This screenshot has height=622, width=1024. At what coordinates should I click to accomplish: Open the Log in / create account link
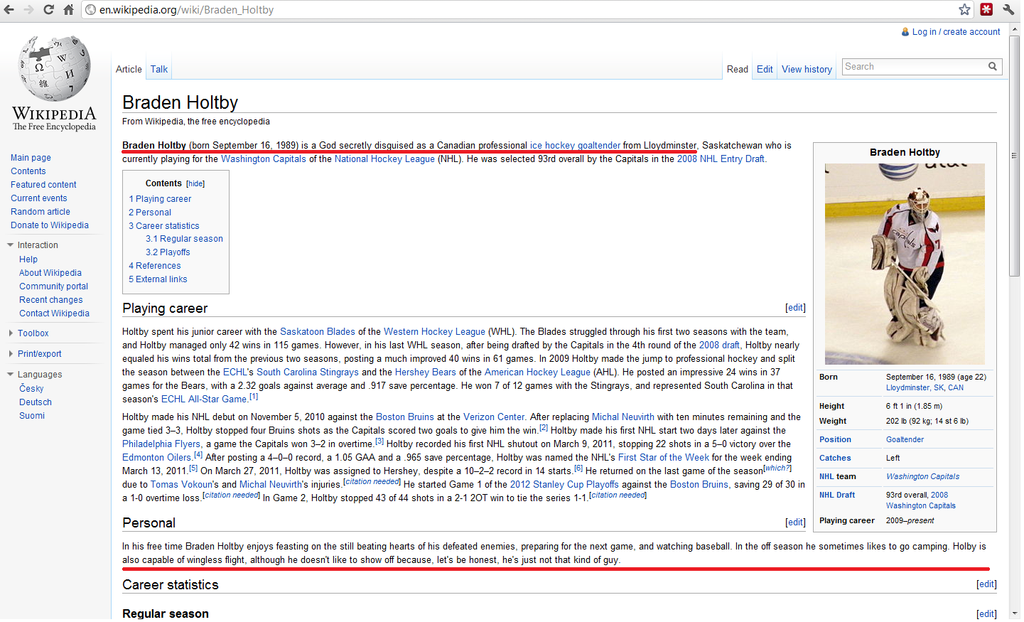click(x=956, y=32)
